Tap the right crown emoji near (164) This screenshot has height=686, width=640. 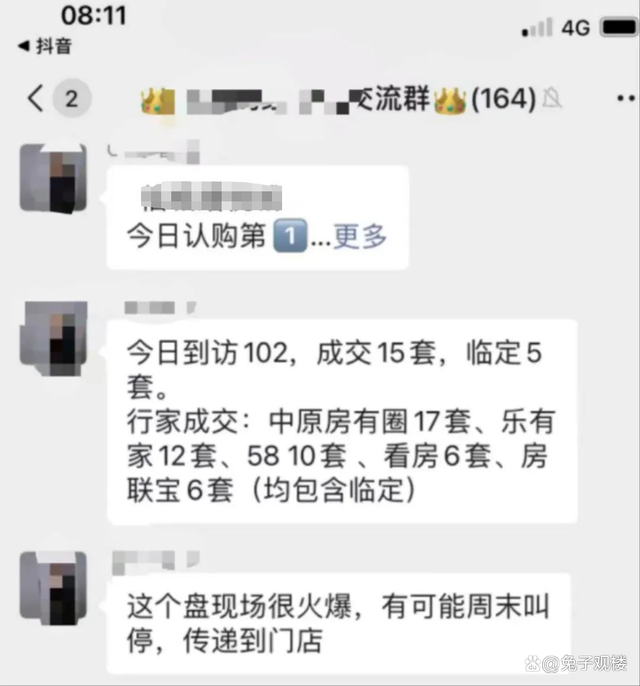coord(450,100)
